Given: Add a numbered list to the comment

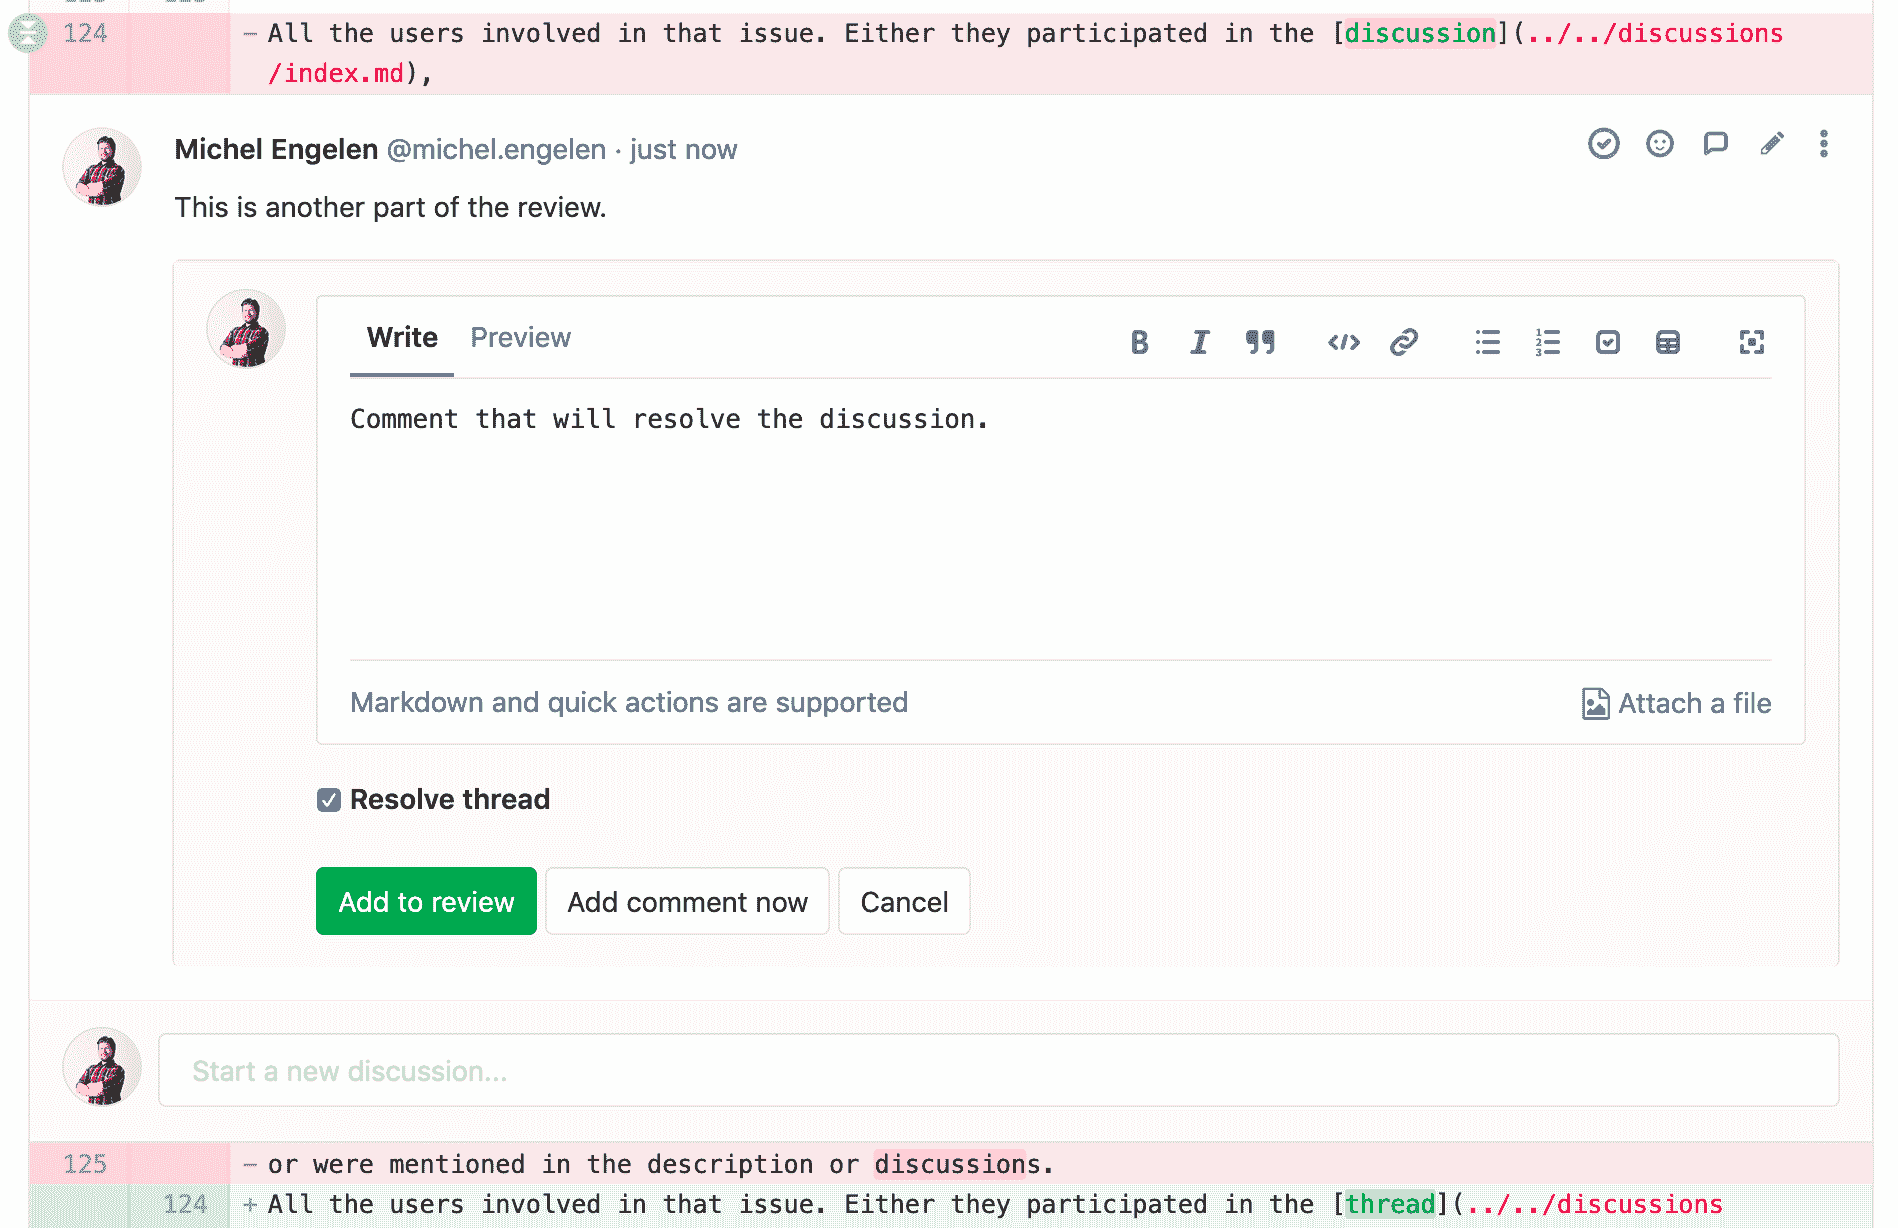Looking at the screenshot, I should (1548, 342).
